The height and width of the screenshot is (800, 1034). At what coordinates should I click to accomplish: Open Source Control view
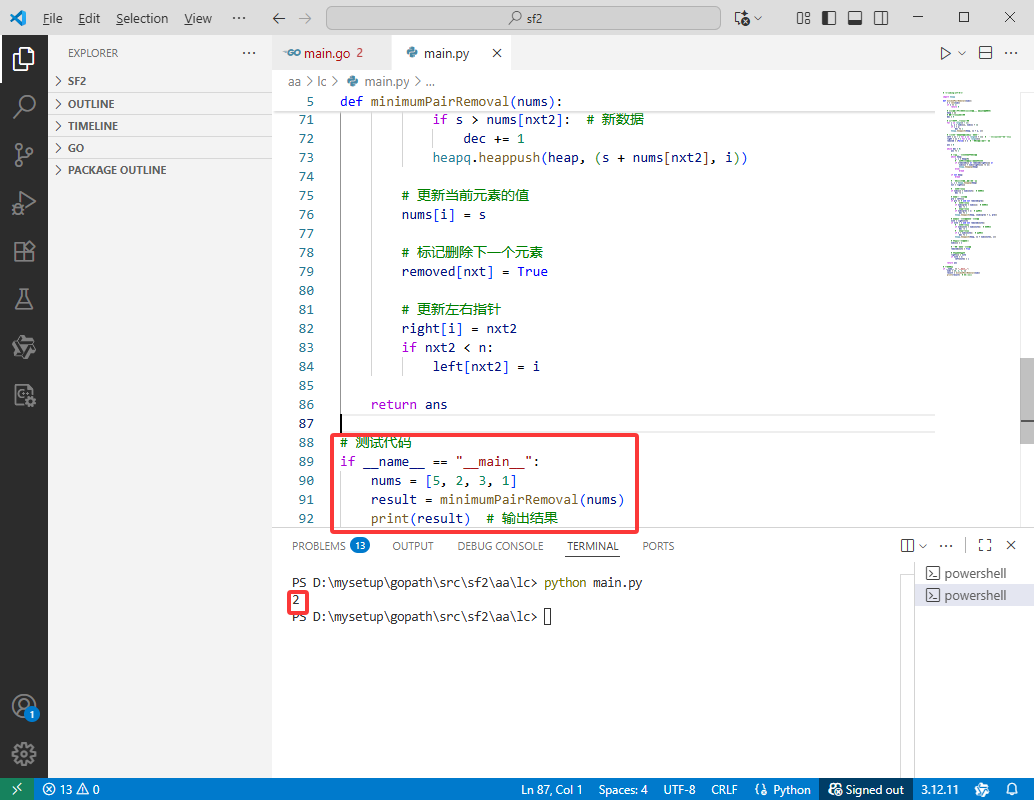tap(24, 155)
